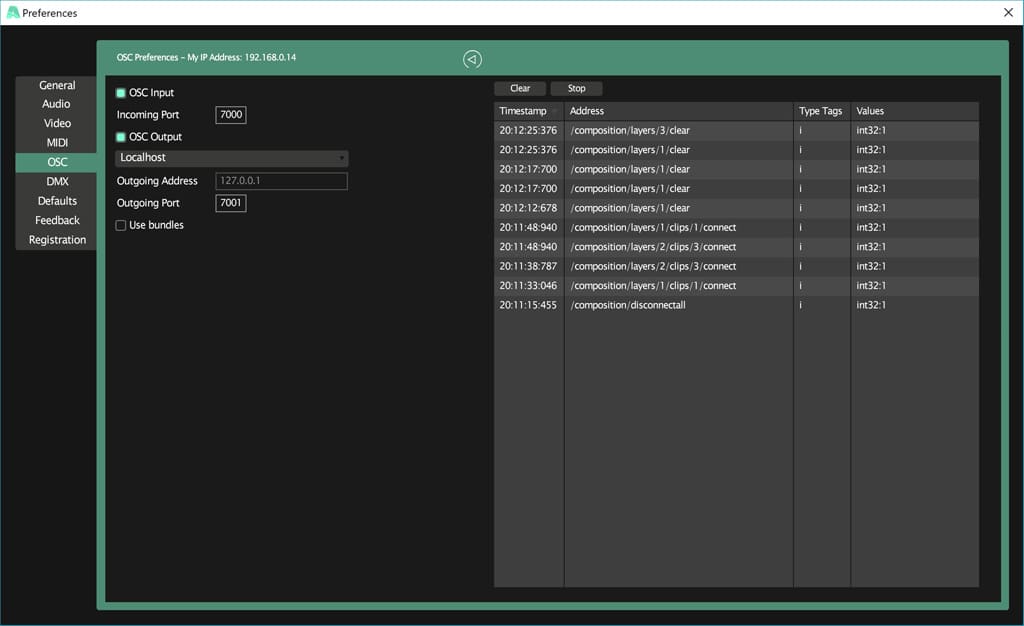Open the Registration tab
The image size is (1024, 626).
pyautogui.click(x=57, y=240)
